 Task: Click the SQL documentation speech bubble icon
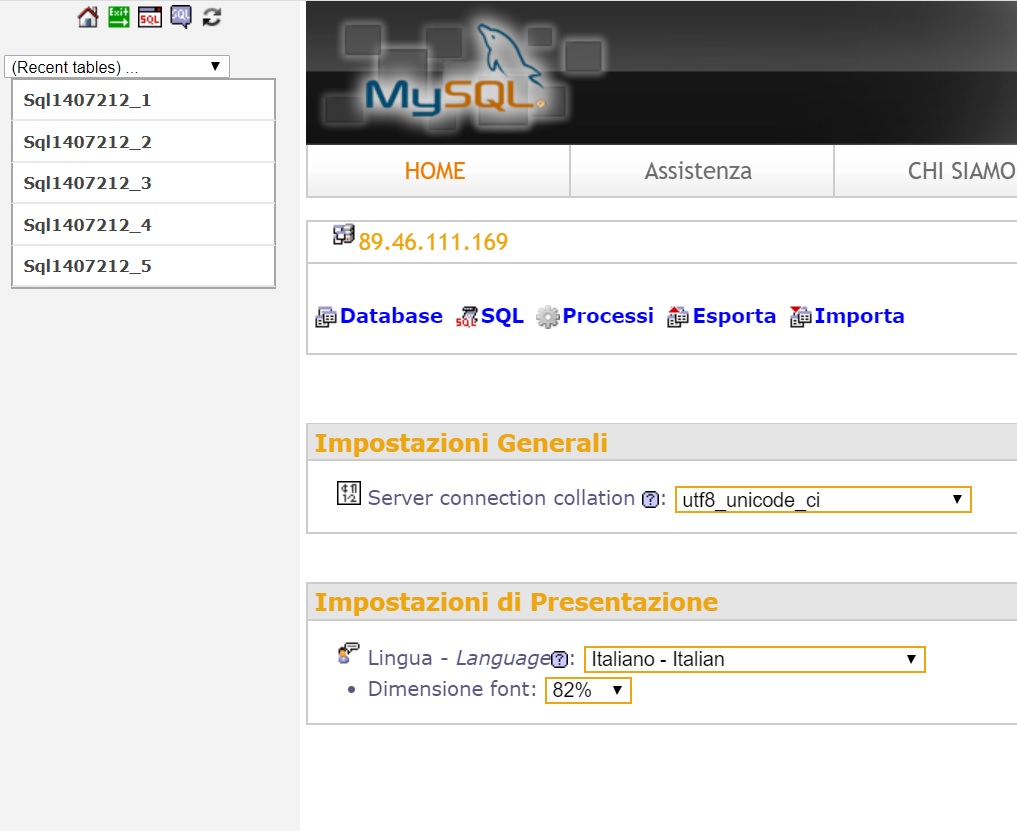(x=180, y=17)
